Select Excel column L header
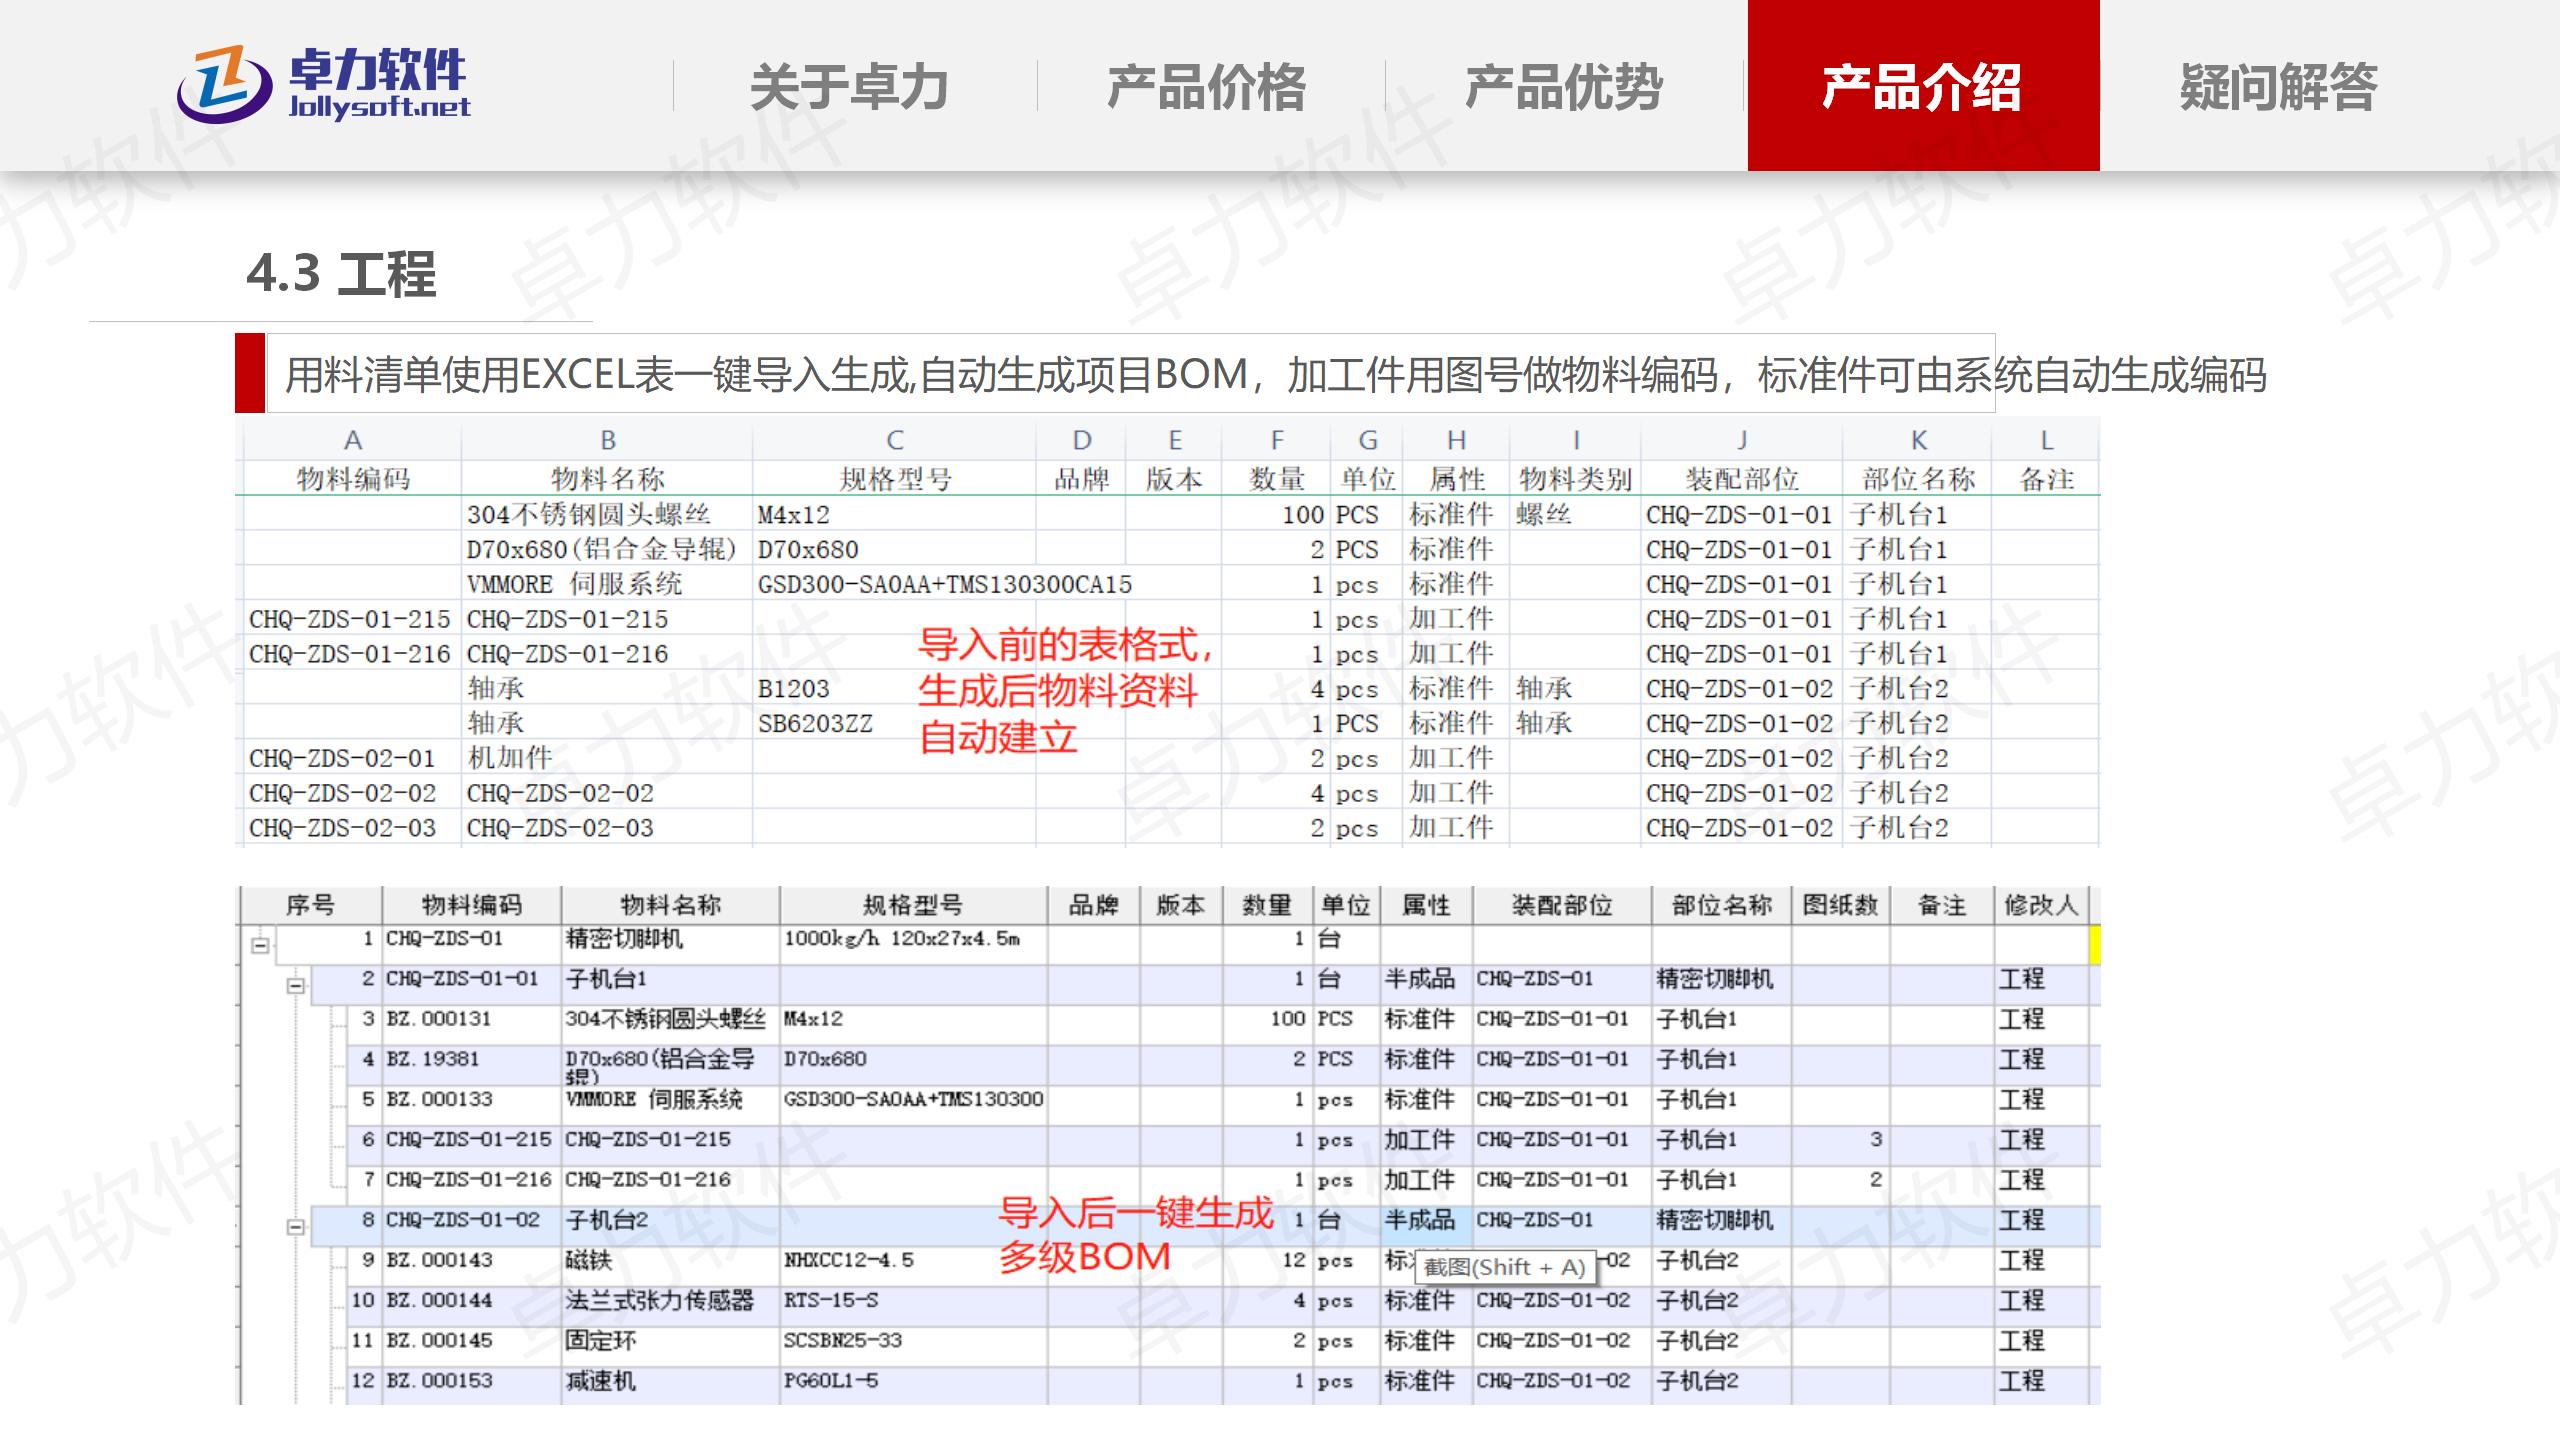This screenshot has width=2560, height=1440. [2046, 440]
